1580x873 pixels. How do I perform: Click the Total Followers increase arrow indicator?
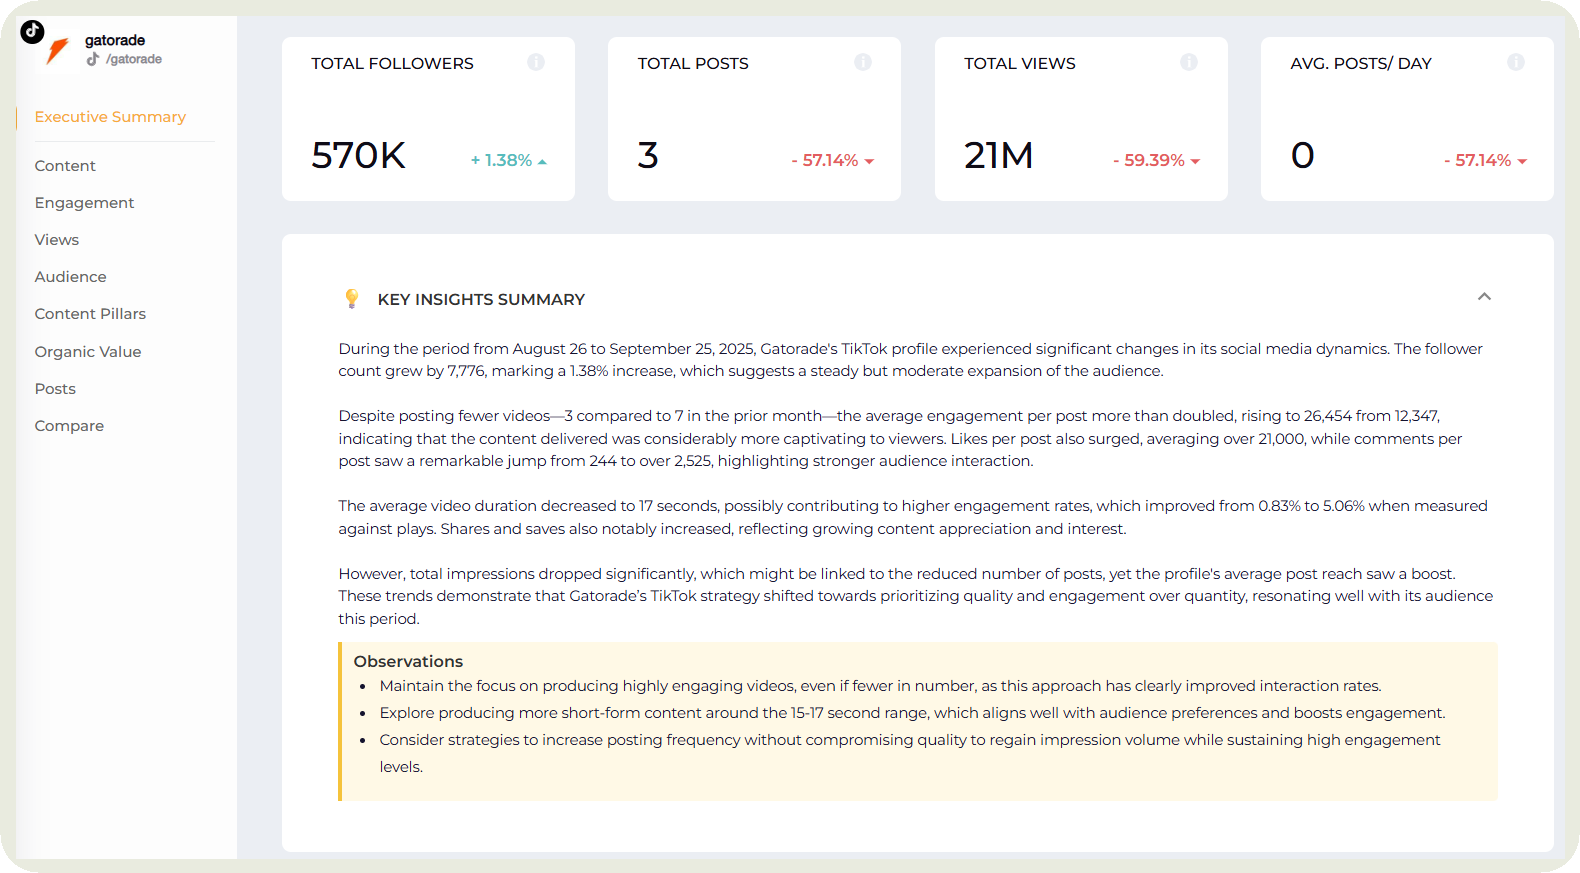pos(542,161)
